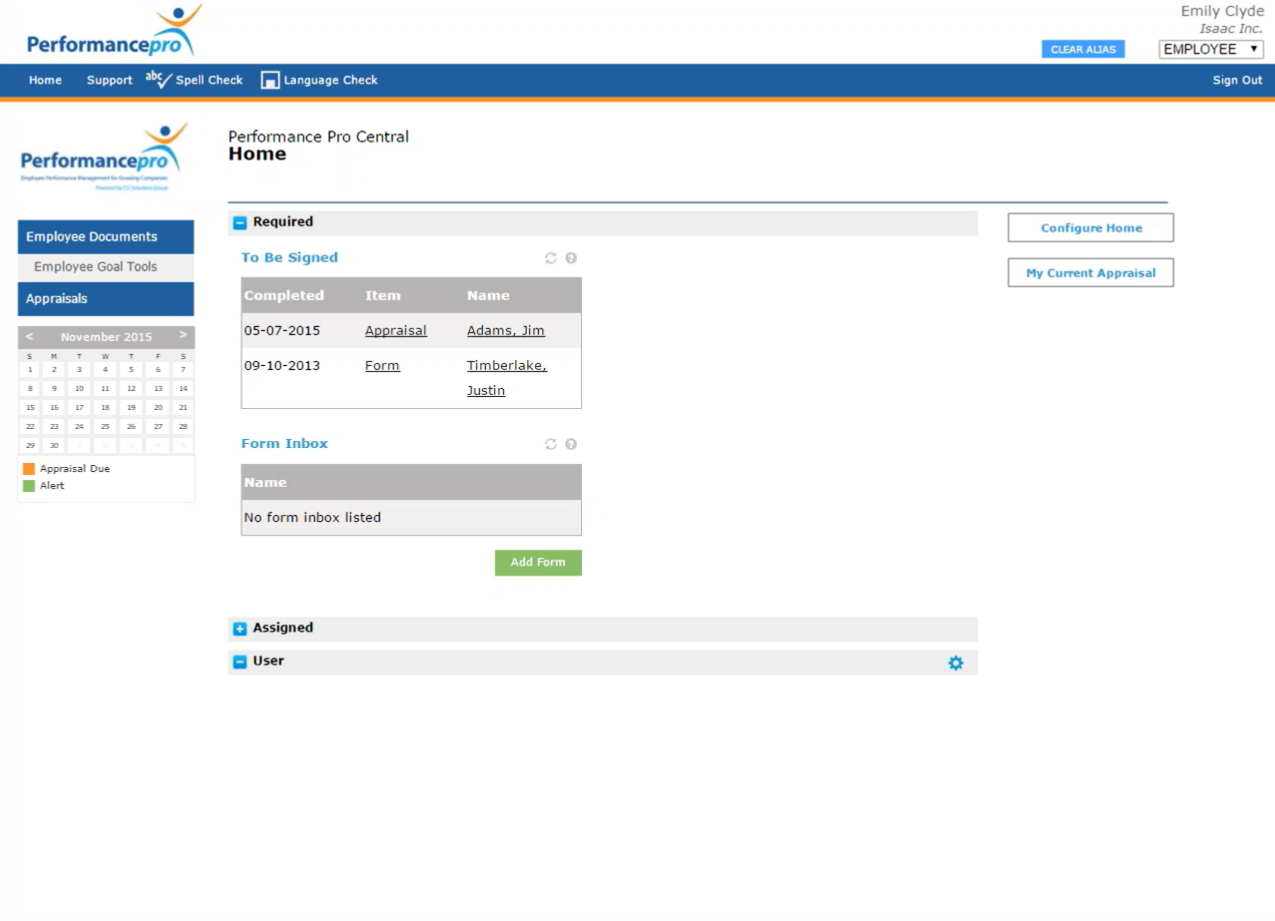Go to previous month in calendar

click(x=29, y=336)
